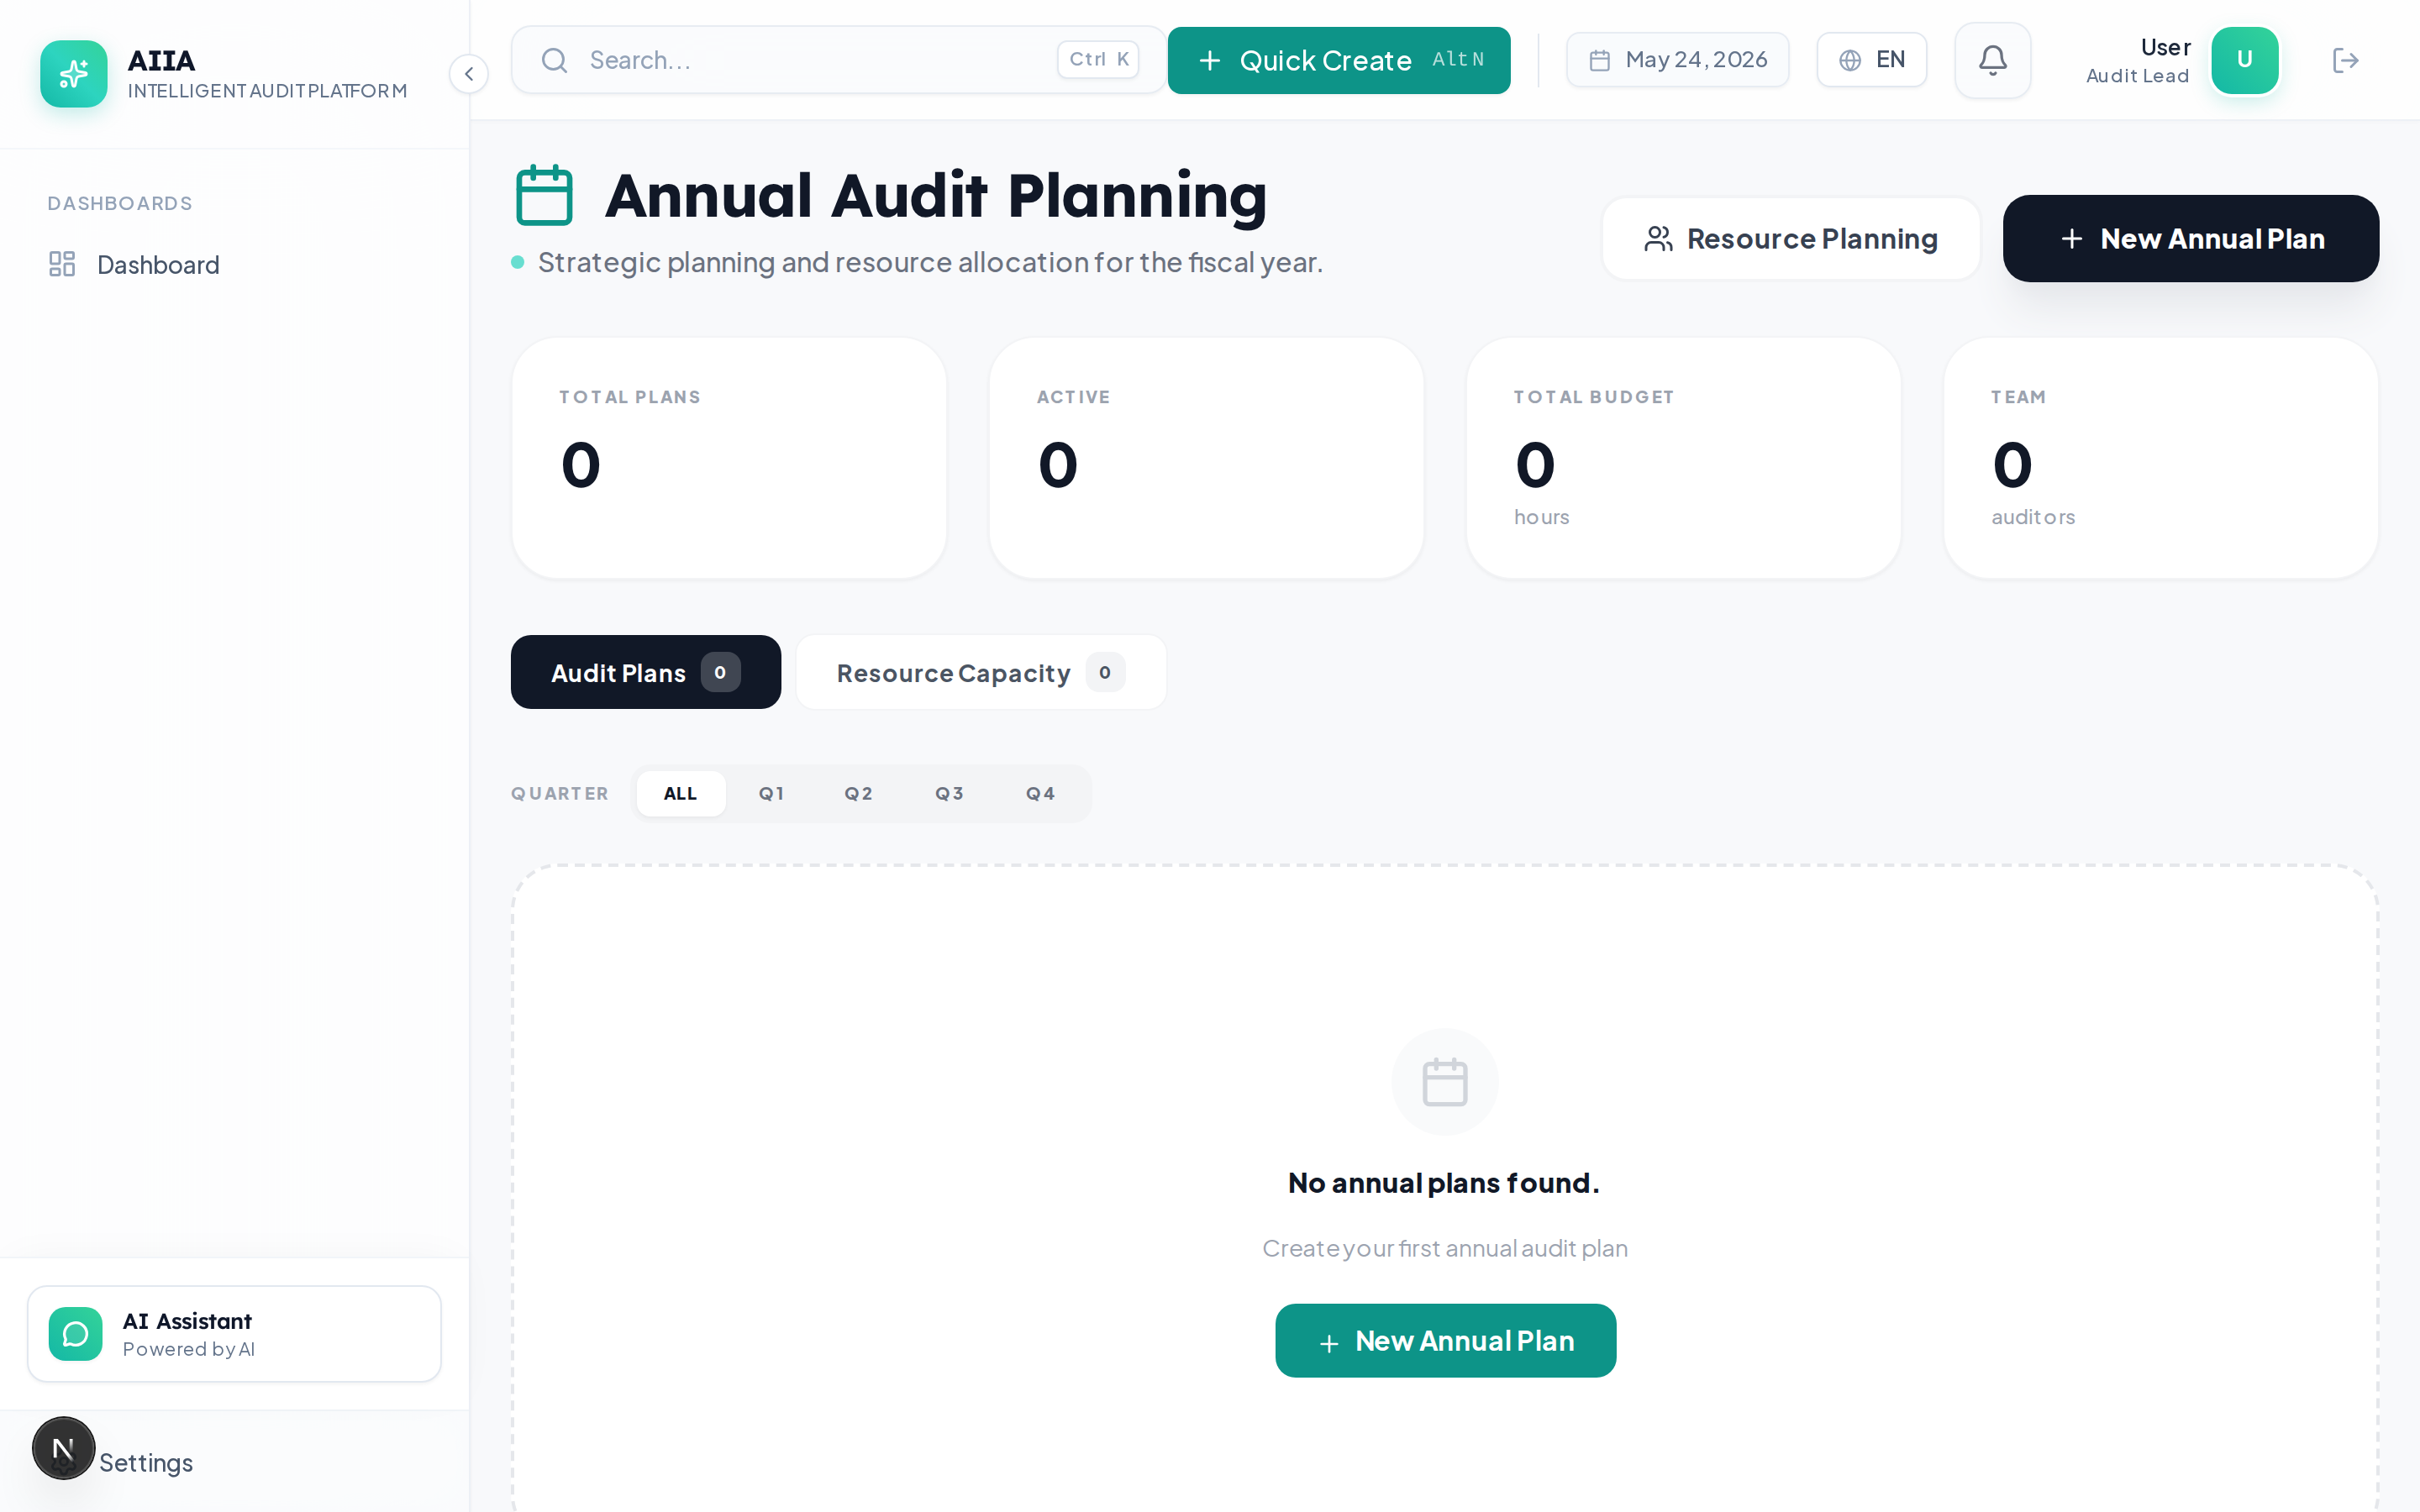The width and height of the screenshot is (2420, 1512).
Task: Click the Alt N shortcut label
Action: [x=1458, y=60]
